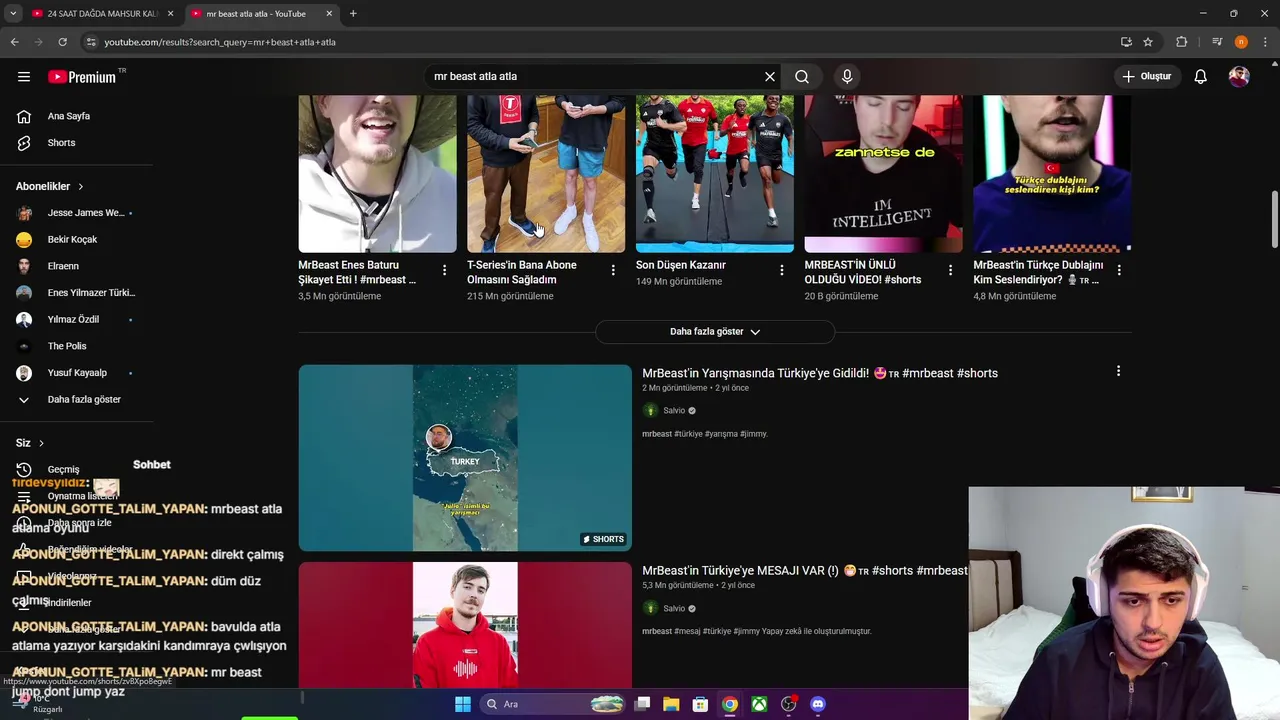The width and height of the screenshot is (1280, 720).
Task: Play the MESAJI VAR video thumbnail
Action: (465, 625)
